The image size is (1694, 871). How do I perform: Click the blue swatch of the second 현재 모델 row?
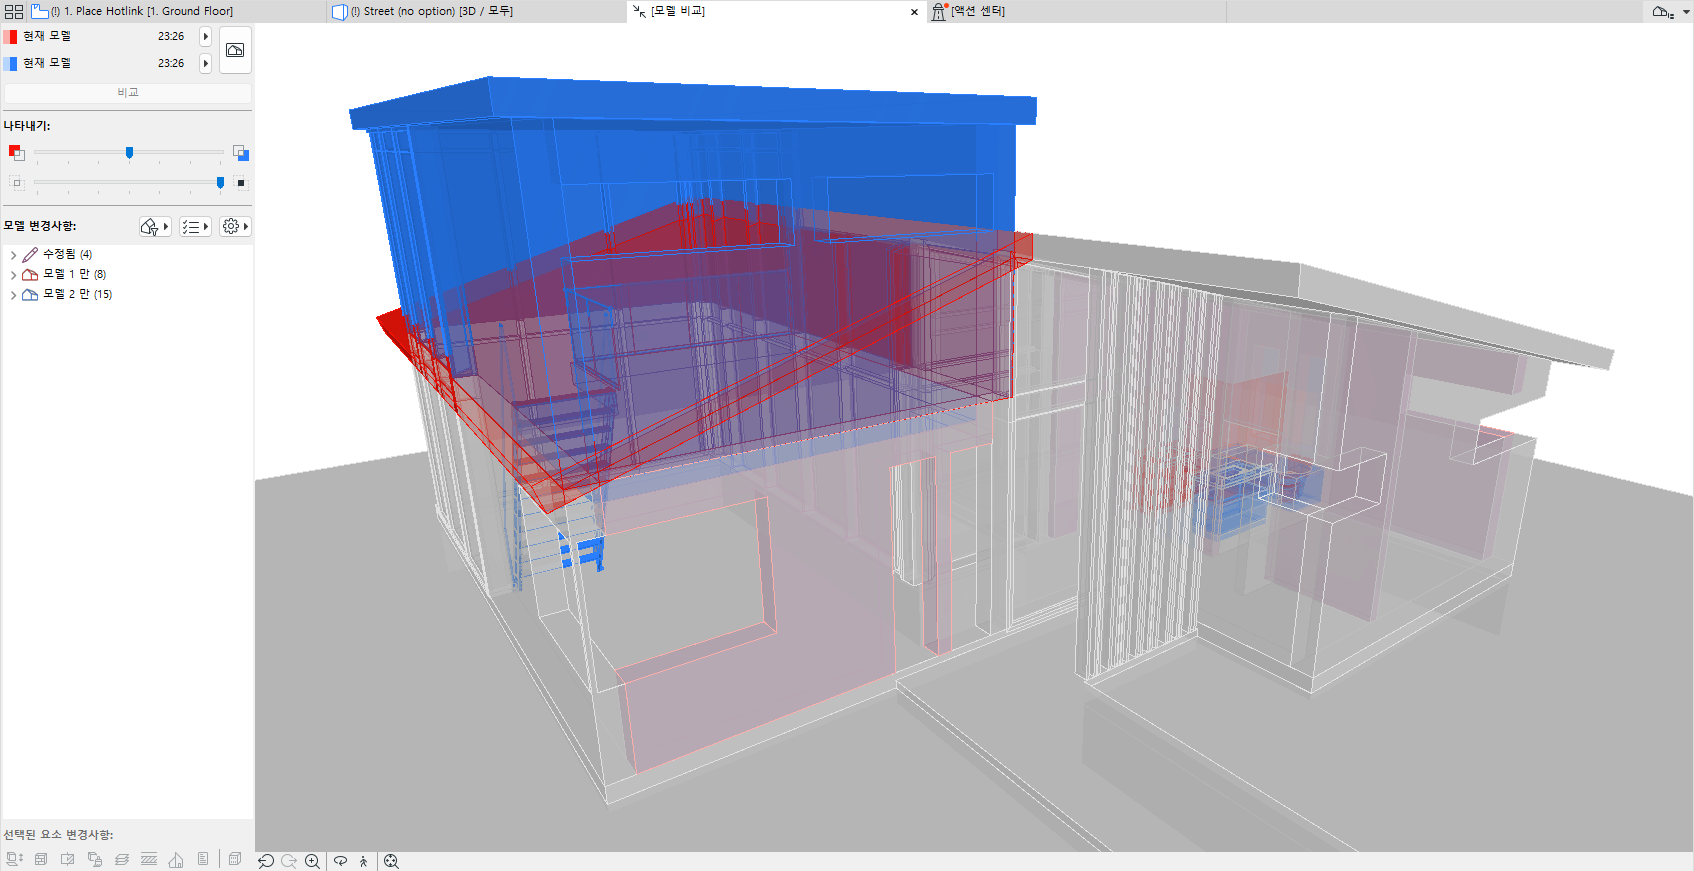10,63
